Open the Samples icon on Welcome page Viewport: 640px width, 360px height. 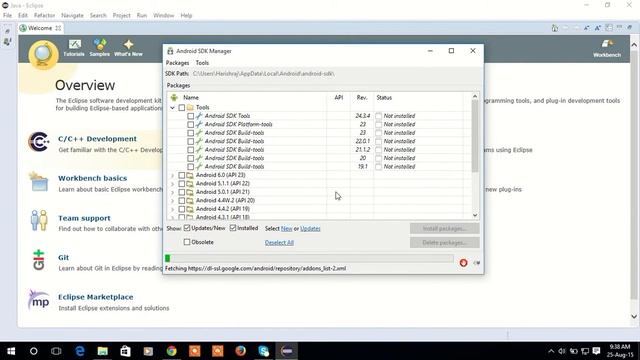coord(100,47)
